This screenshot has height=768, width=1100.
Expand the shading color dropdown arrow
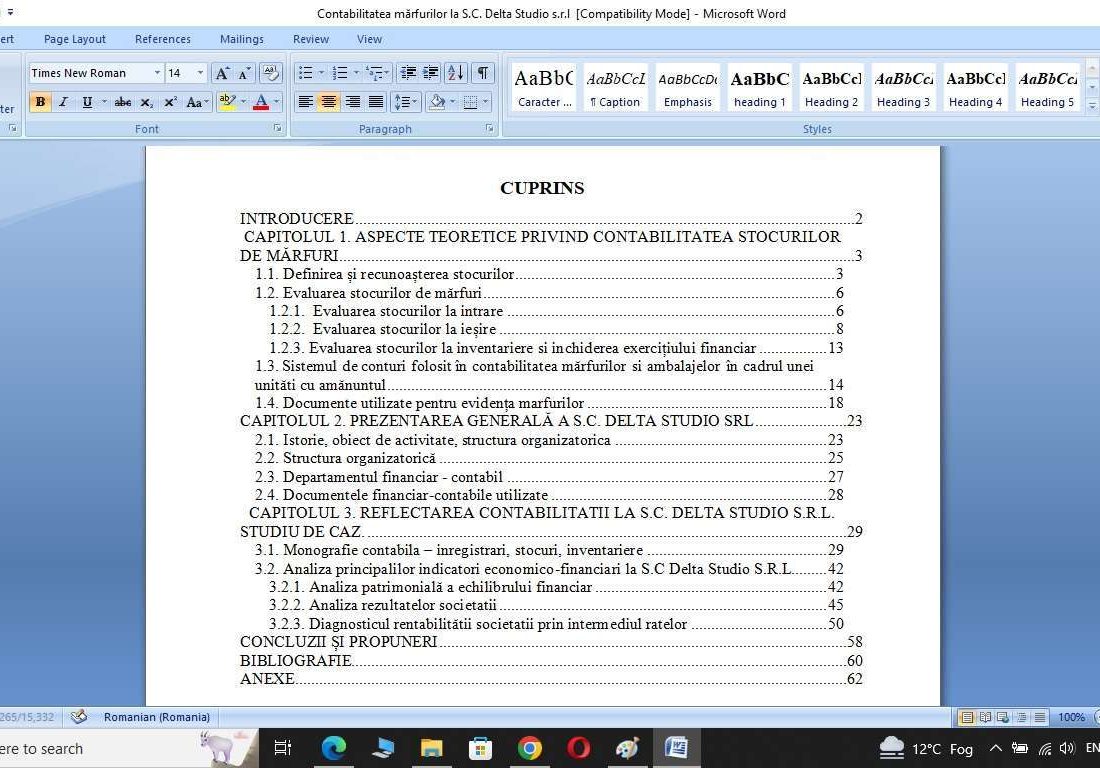(x=452, y=102)
